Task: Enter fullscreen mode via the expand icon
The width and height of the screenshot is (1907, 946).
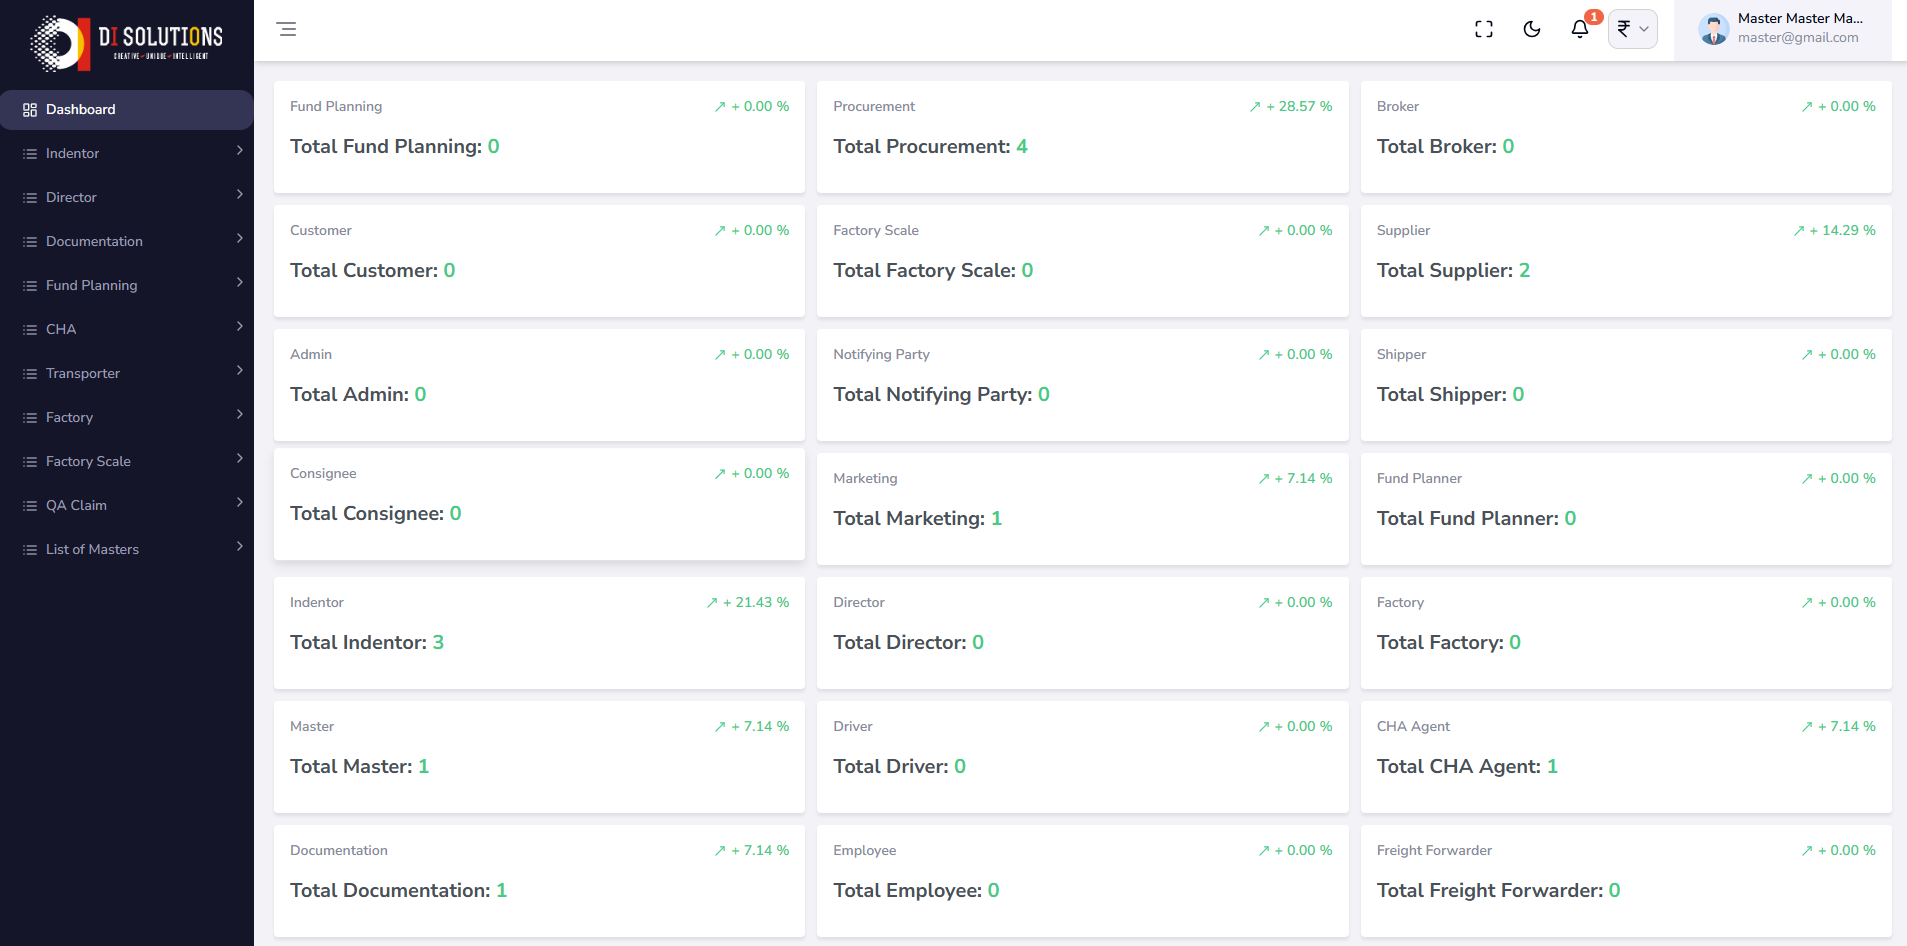Action: pyautogui.click(x=1484, y=29)
